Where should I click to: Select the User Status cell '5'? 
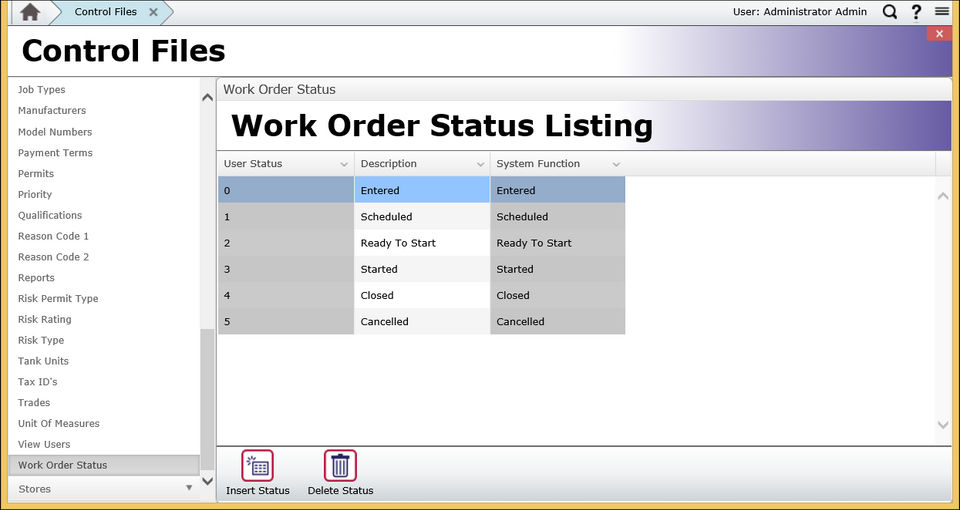click(x=286, y=321)
